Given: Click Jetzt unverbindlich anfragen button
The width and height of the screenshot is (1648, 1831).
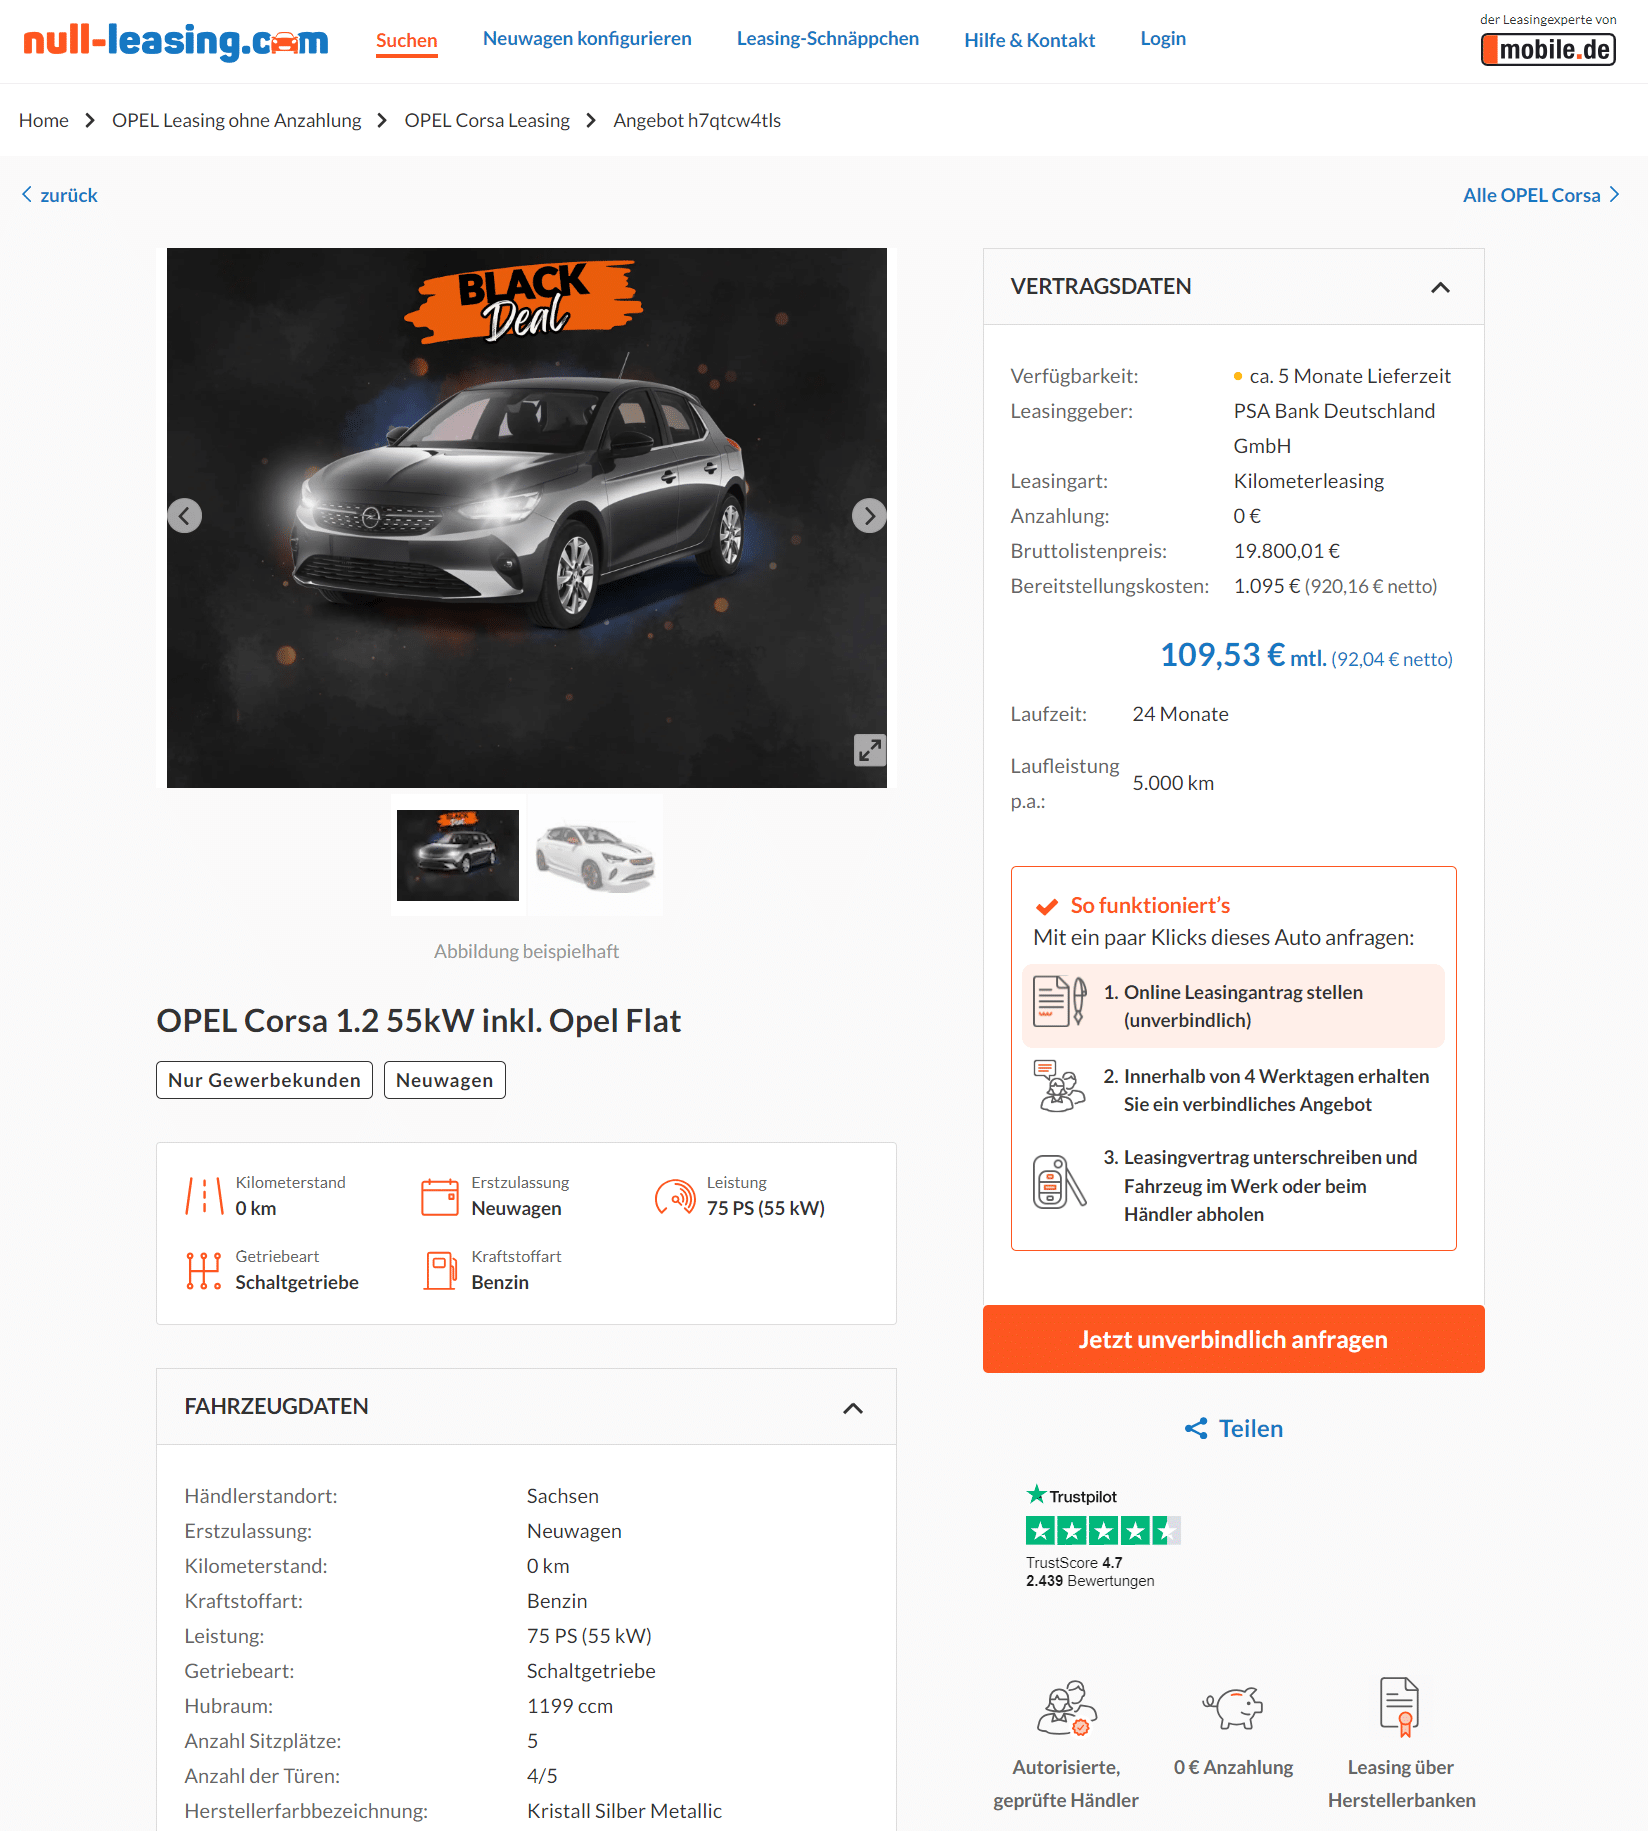Looking at the screenshot, I should [1233, 1339].
